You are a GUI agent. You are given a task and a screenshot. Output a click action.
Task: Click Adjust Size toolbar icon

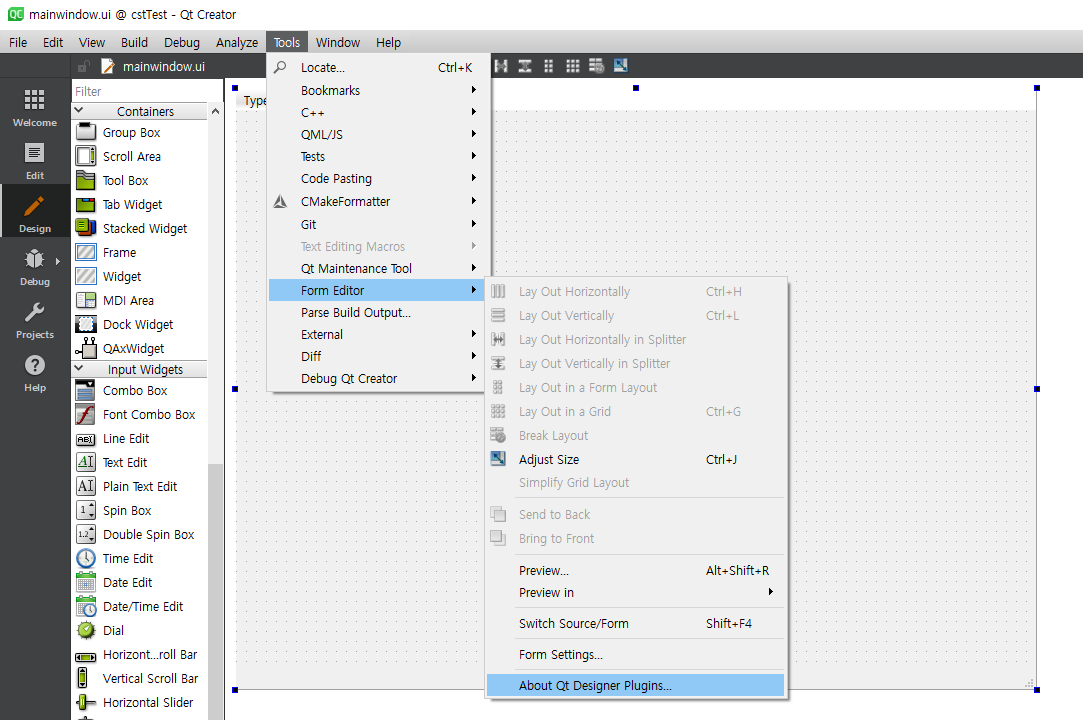tap(620, 66)
